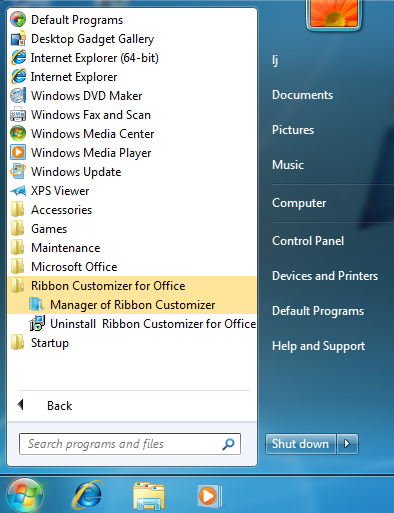The image size is (394, 513).
Task: Open Default Programs shield icon in list
Action: pyautogui.click(x=18, y=20)
